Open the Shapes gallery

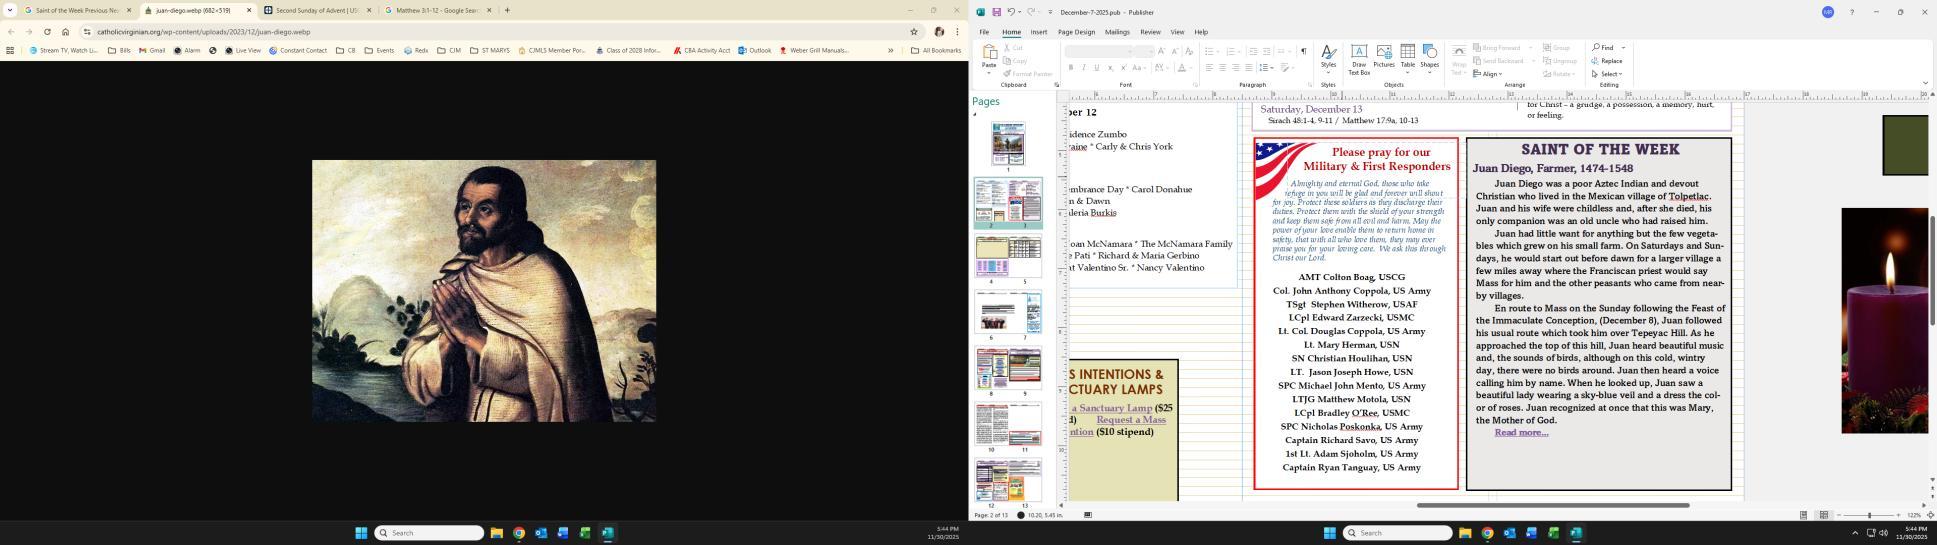tap(1429, 59)
